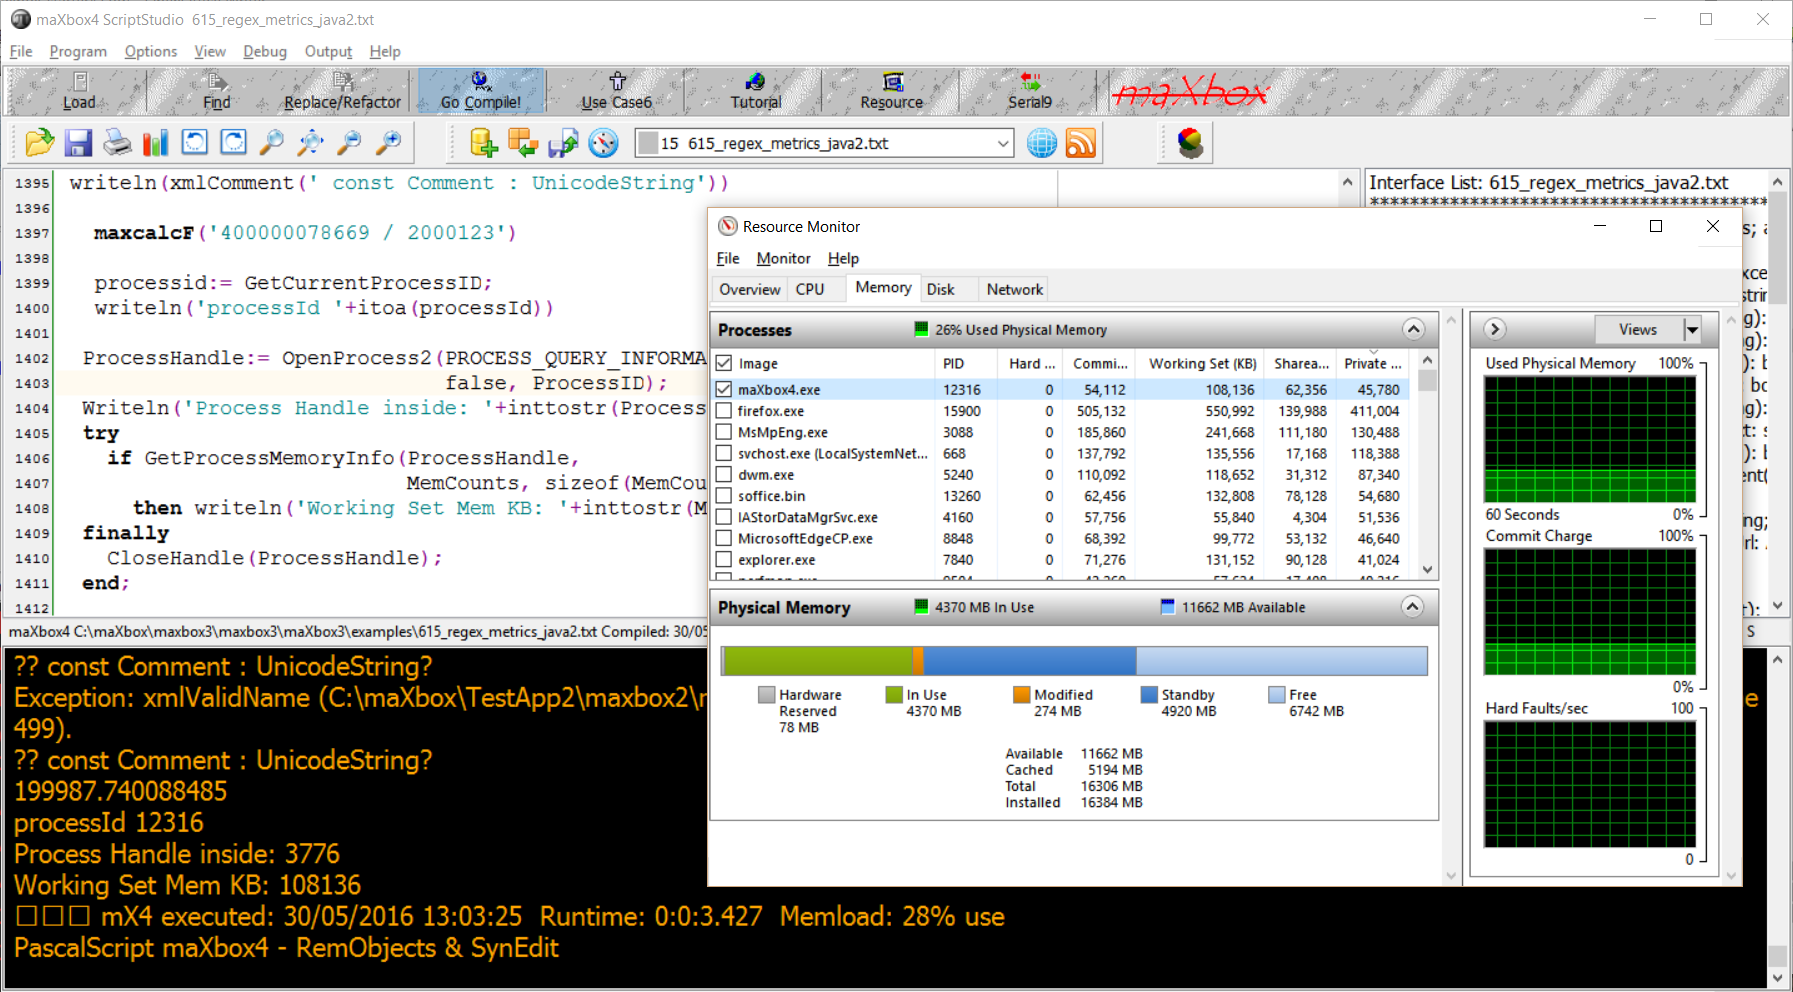1793x992 pixels.
Task: Click the magnifier icon with four arrows
Action: click(x=311, y=143)
